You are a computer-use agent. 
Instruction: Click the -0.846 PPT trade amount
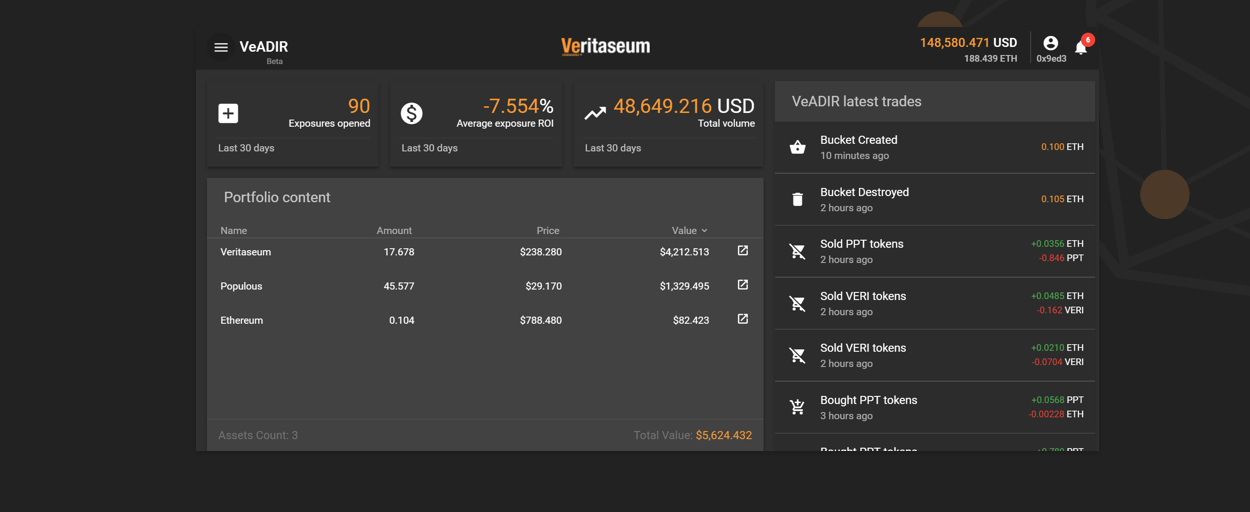1061,258
